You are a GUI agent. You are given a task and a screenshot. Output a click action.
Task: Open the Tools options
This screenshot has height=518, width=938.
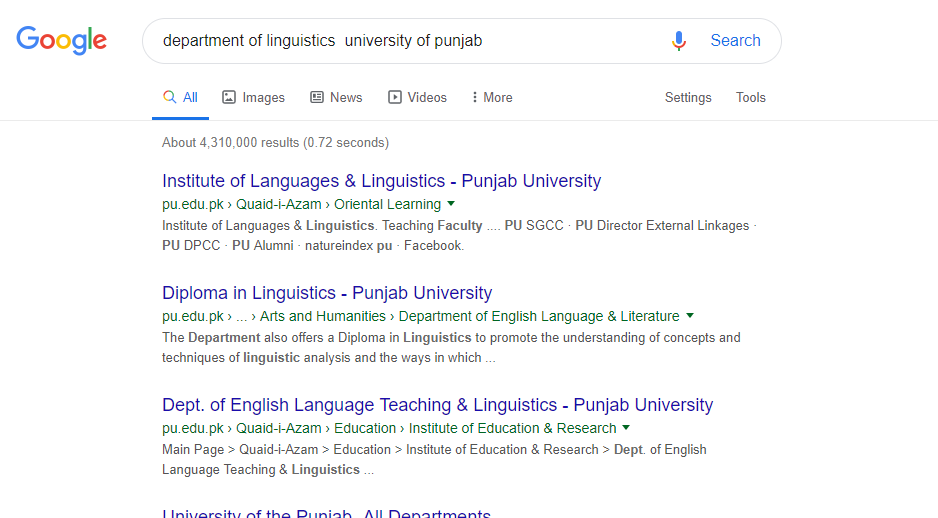(x=751, y=97)
